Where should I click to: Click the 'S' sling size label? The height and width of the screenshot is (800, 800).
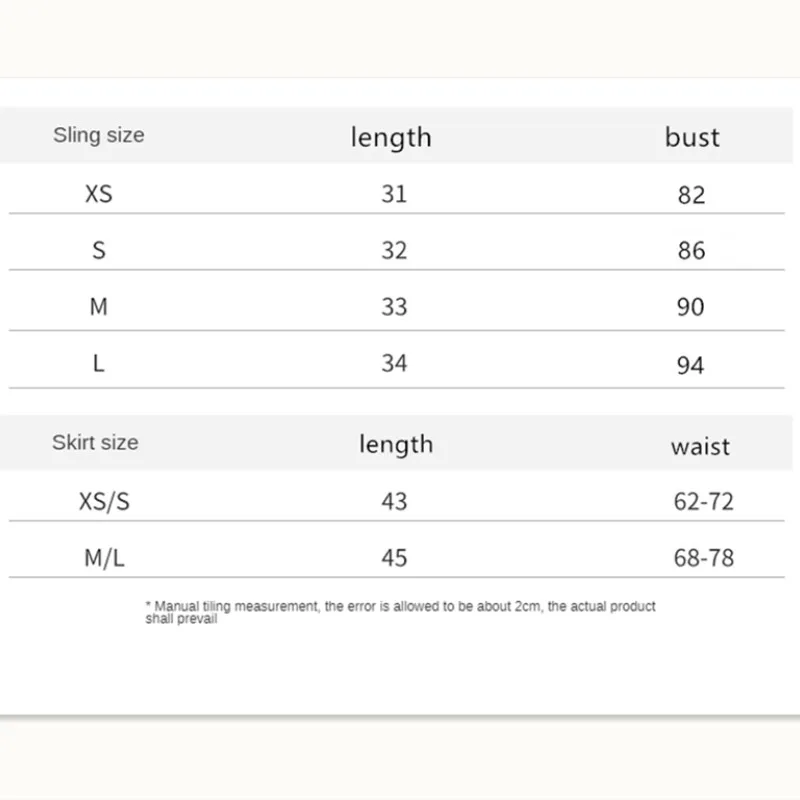(98, 250)
